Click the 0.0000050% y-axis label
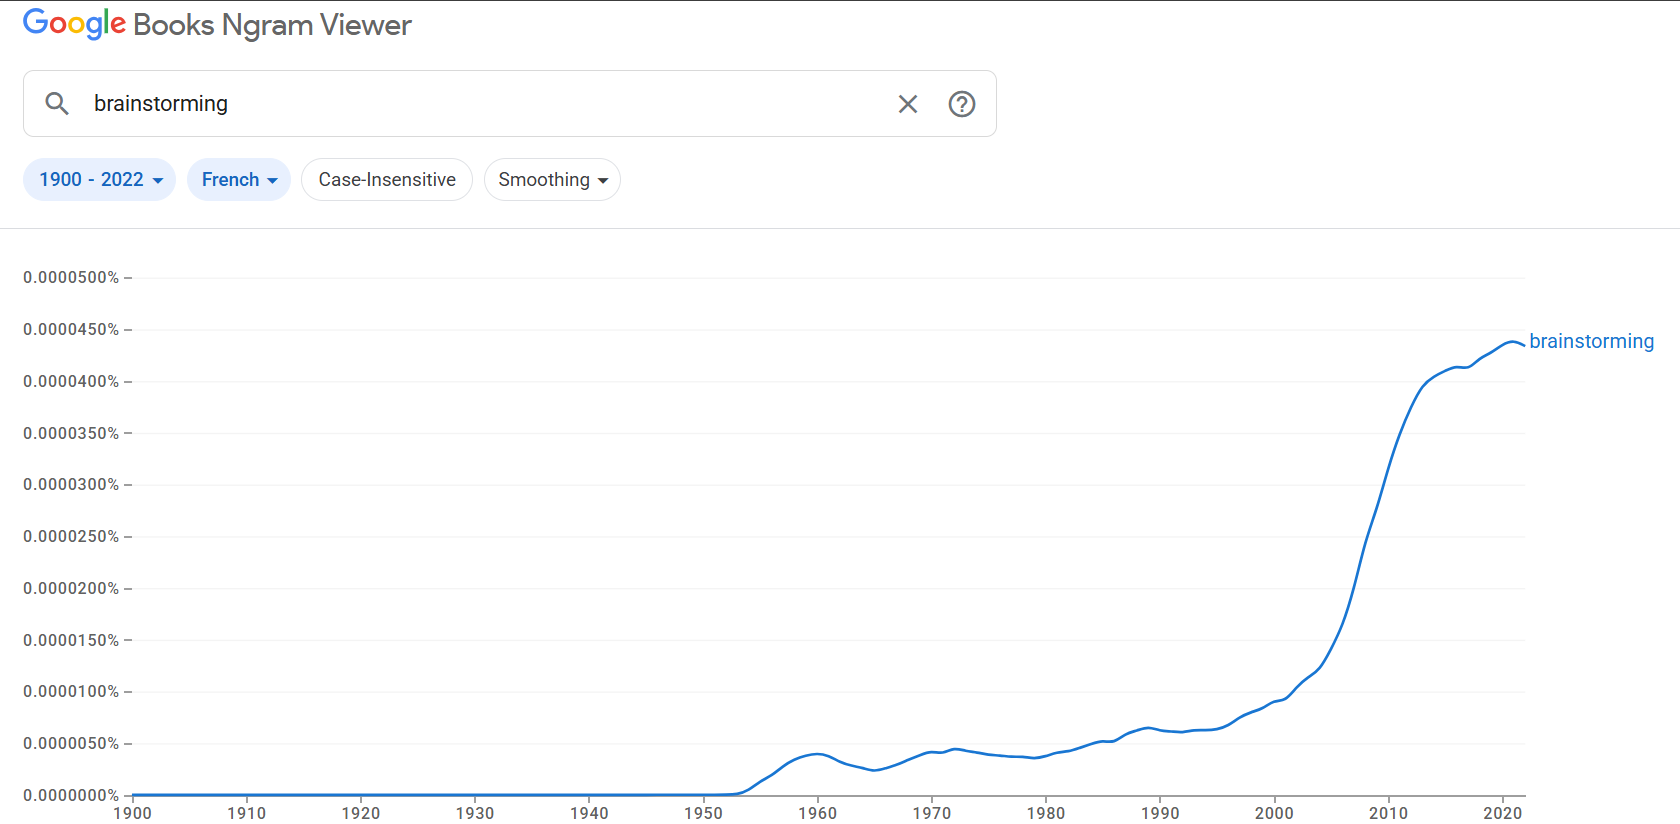The image size is (1680, 824). [71, 744]
